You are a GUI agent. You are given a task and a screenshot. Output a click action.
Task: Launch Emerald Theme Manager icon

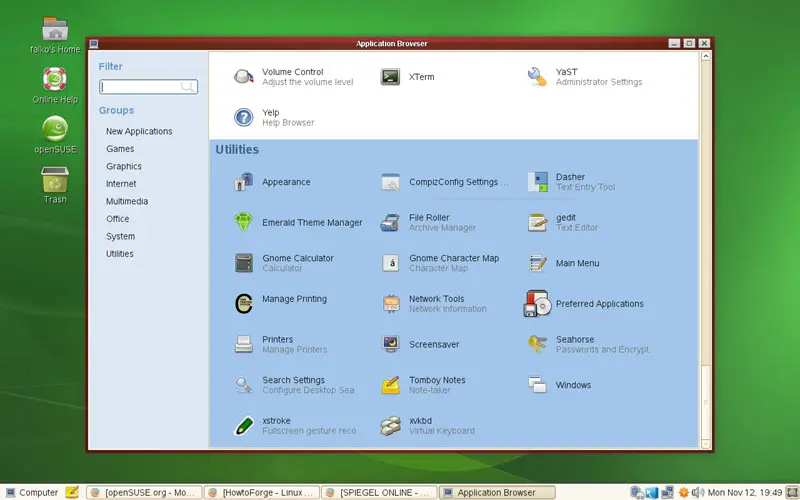tap(243, 222)
